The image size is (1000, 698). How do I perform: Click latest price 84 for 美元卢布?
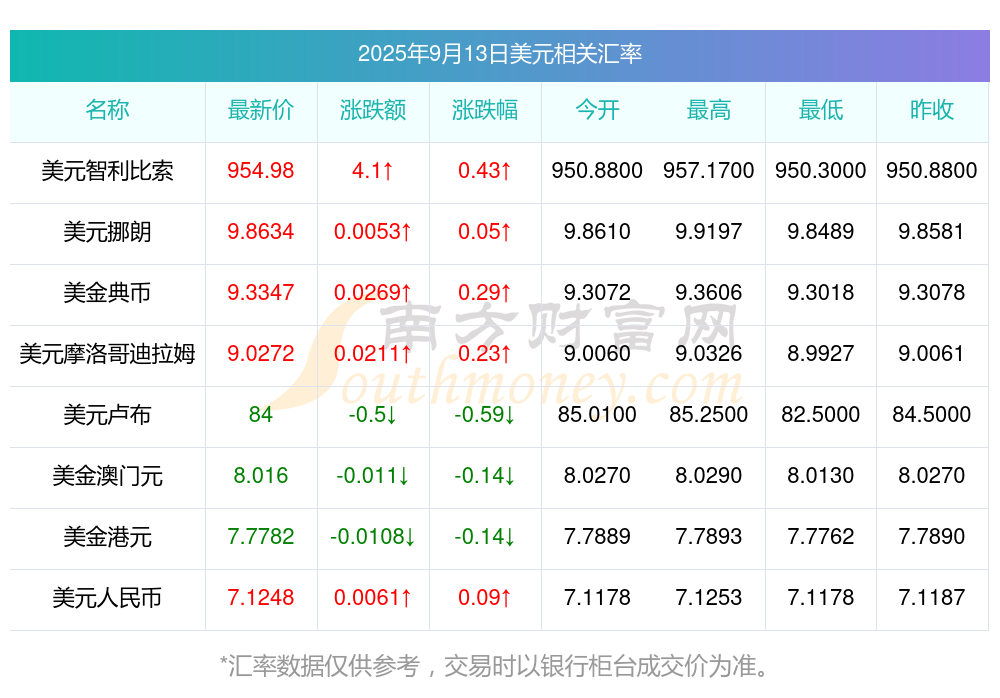click(261, 415)
